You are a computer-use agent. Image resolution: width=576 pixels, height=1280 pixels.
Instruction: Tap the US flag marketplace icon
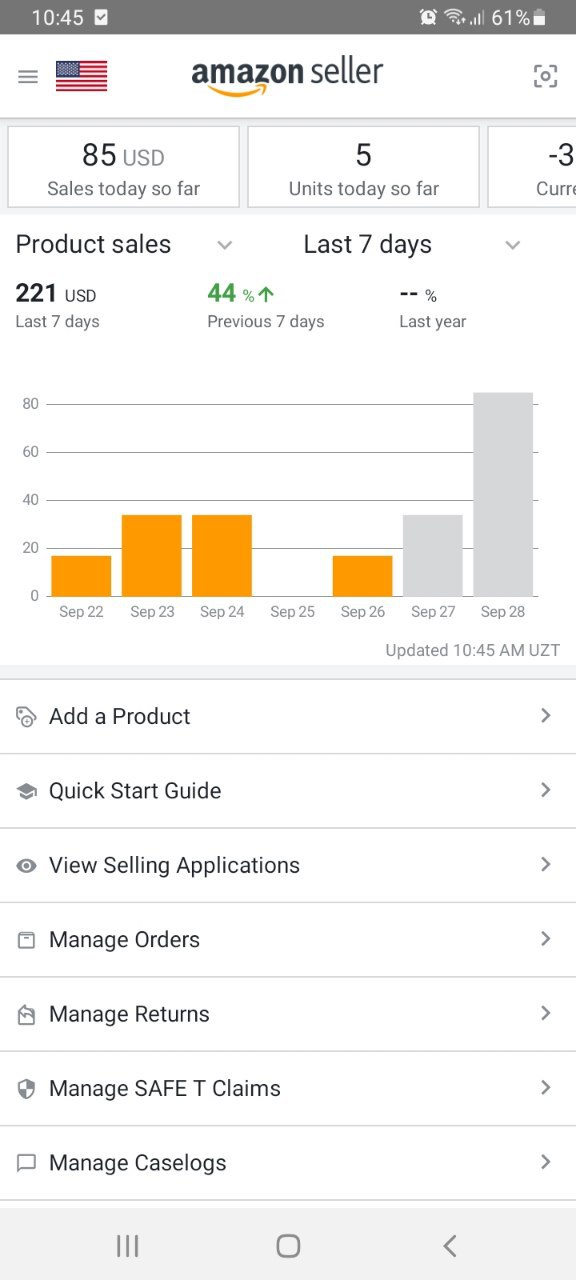81,76
